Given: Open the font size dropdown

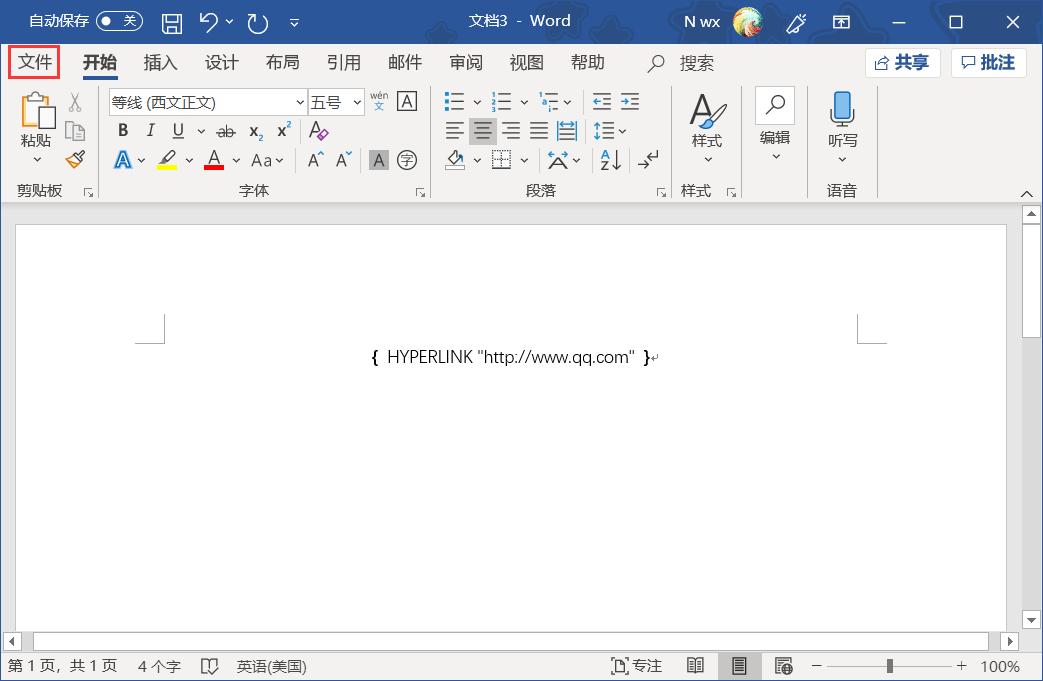Looking at the screenshot, I should click(357, 102).
